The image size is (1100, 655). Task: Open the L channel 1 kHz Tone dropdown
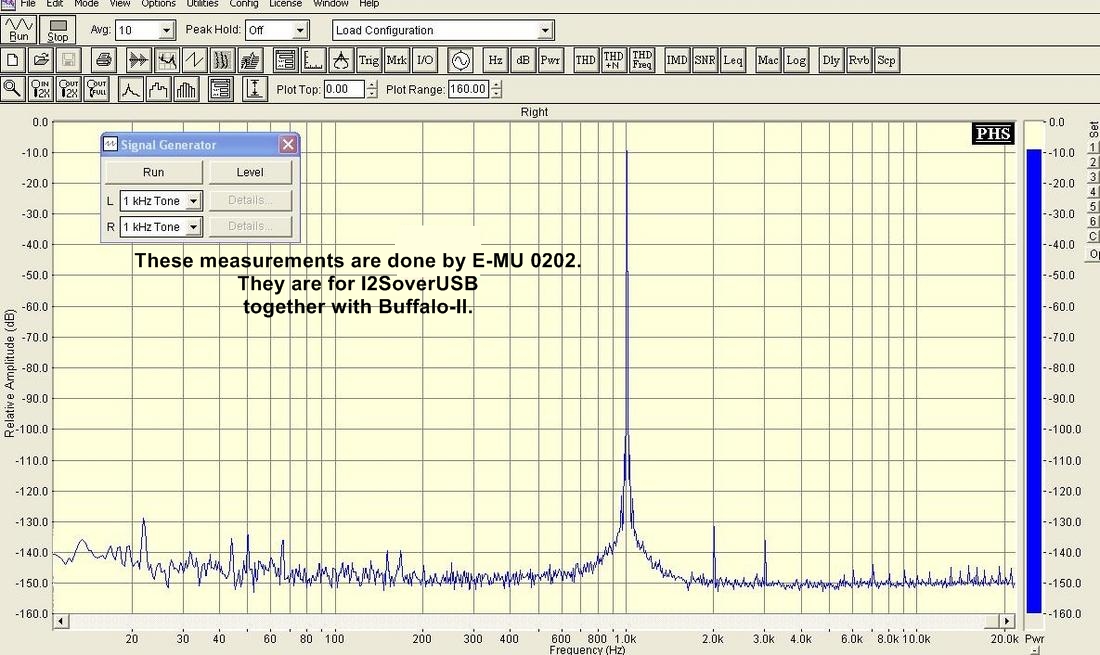pyautogui.click(x=193, y=201)
